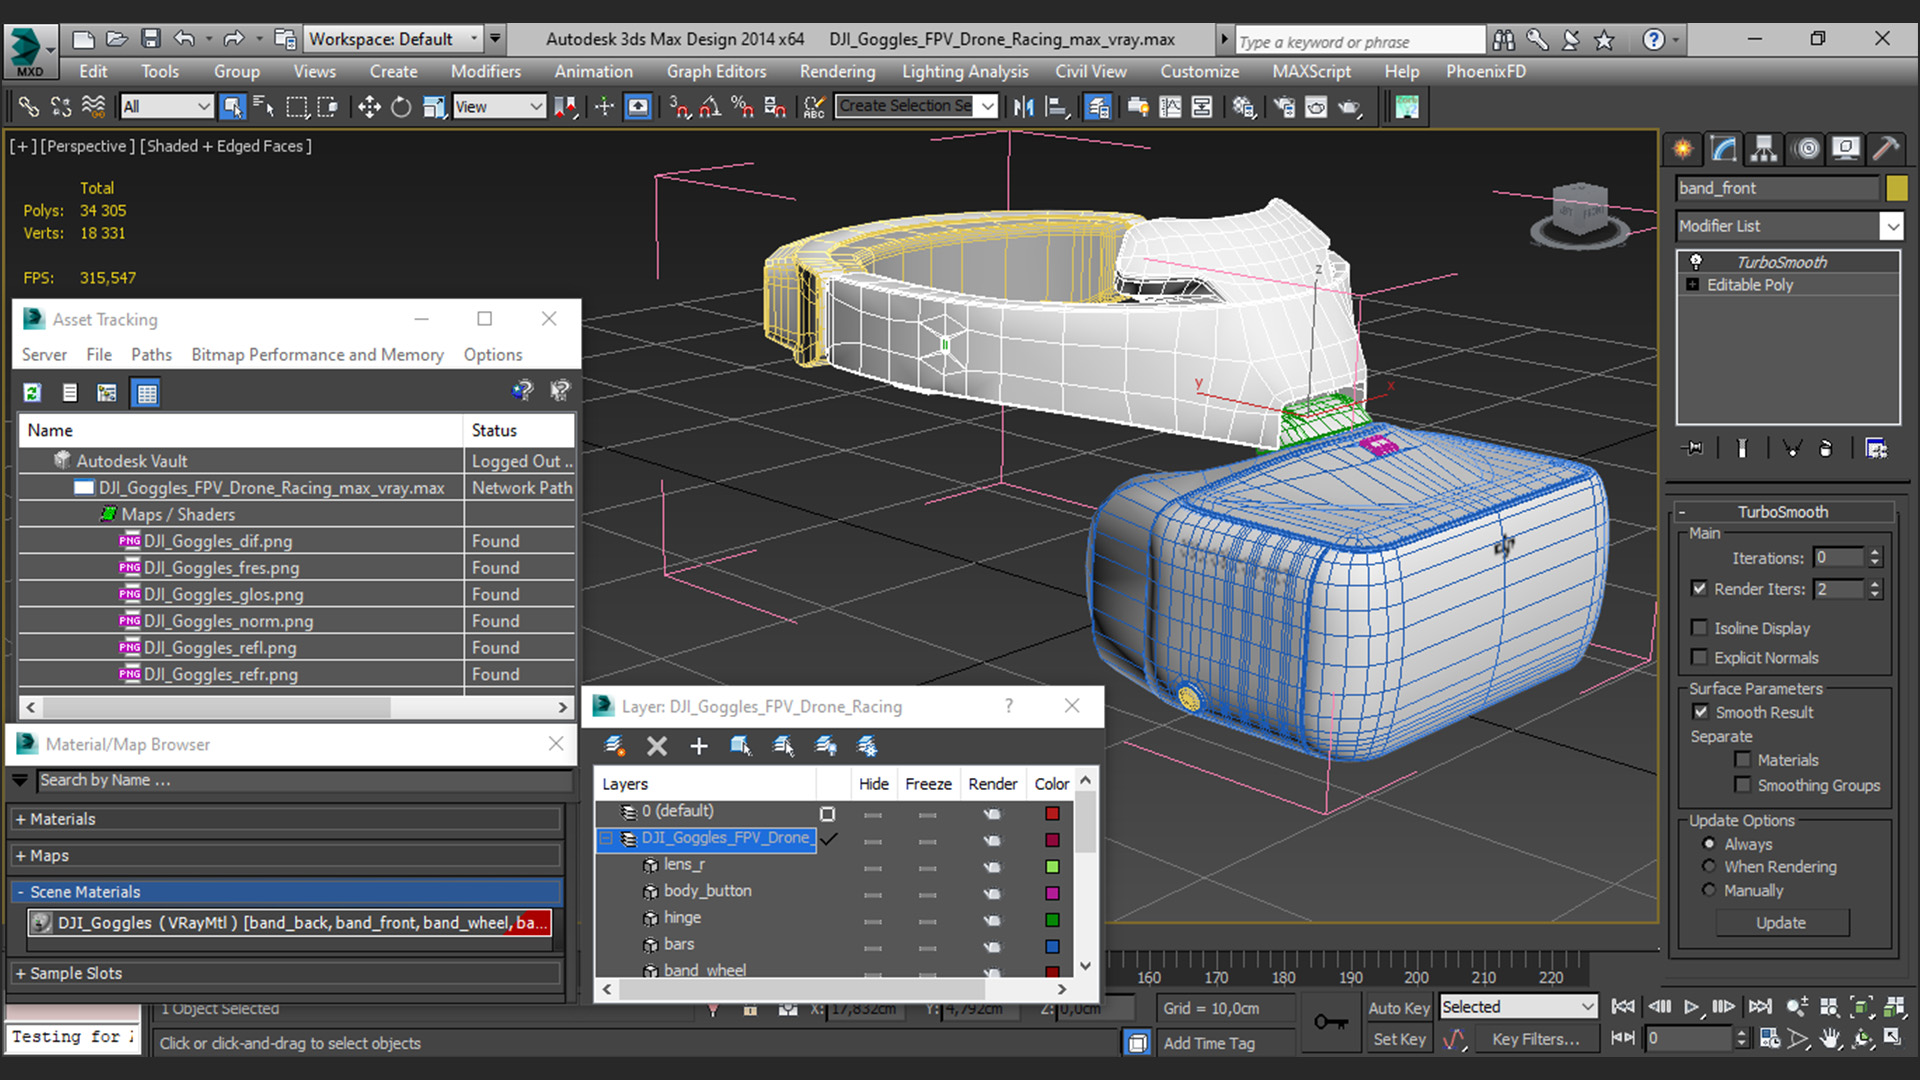Open Create Selection Set dropdown
The width and height of the screenshot is (1920, 1080).
[916, 106]
